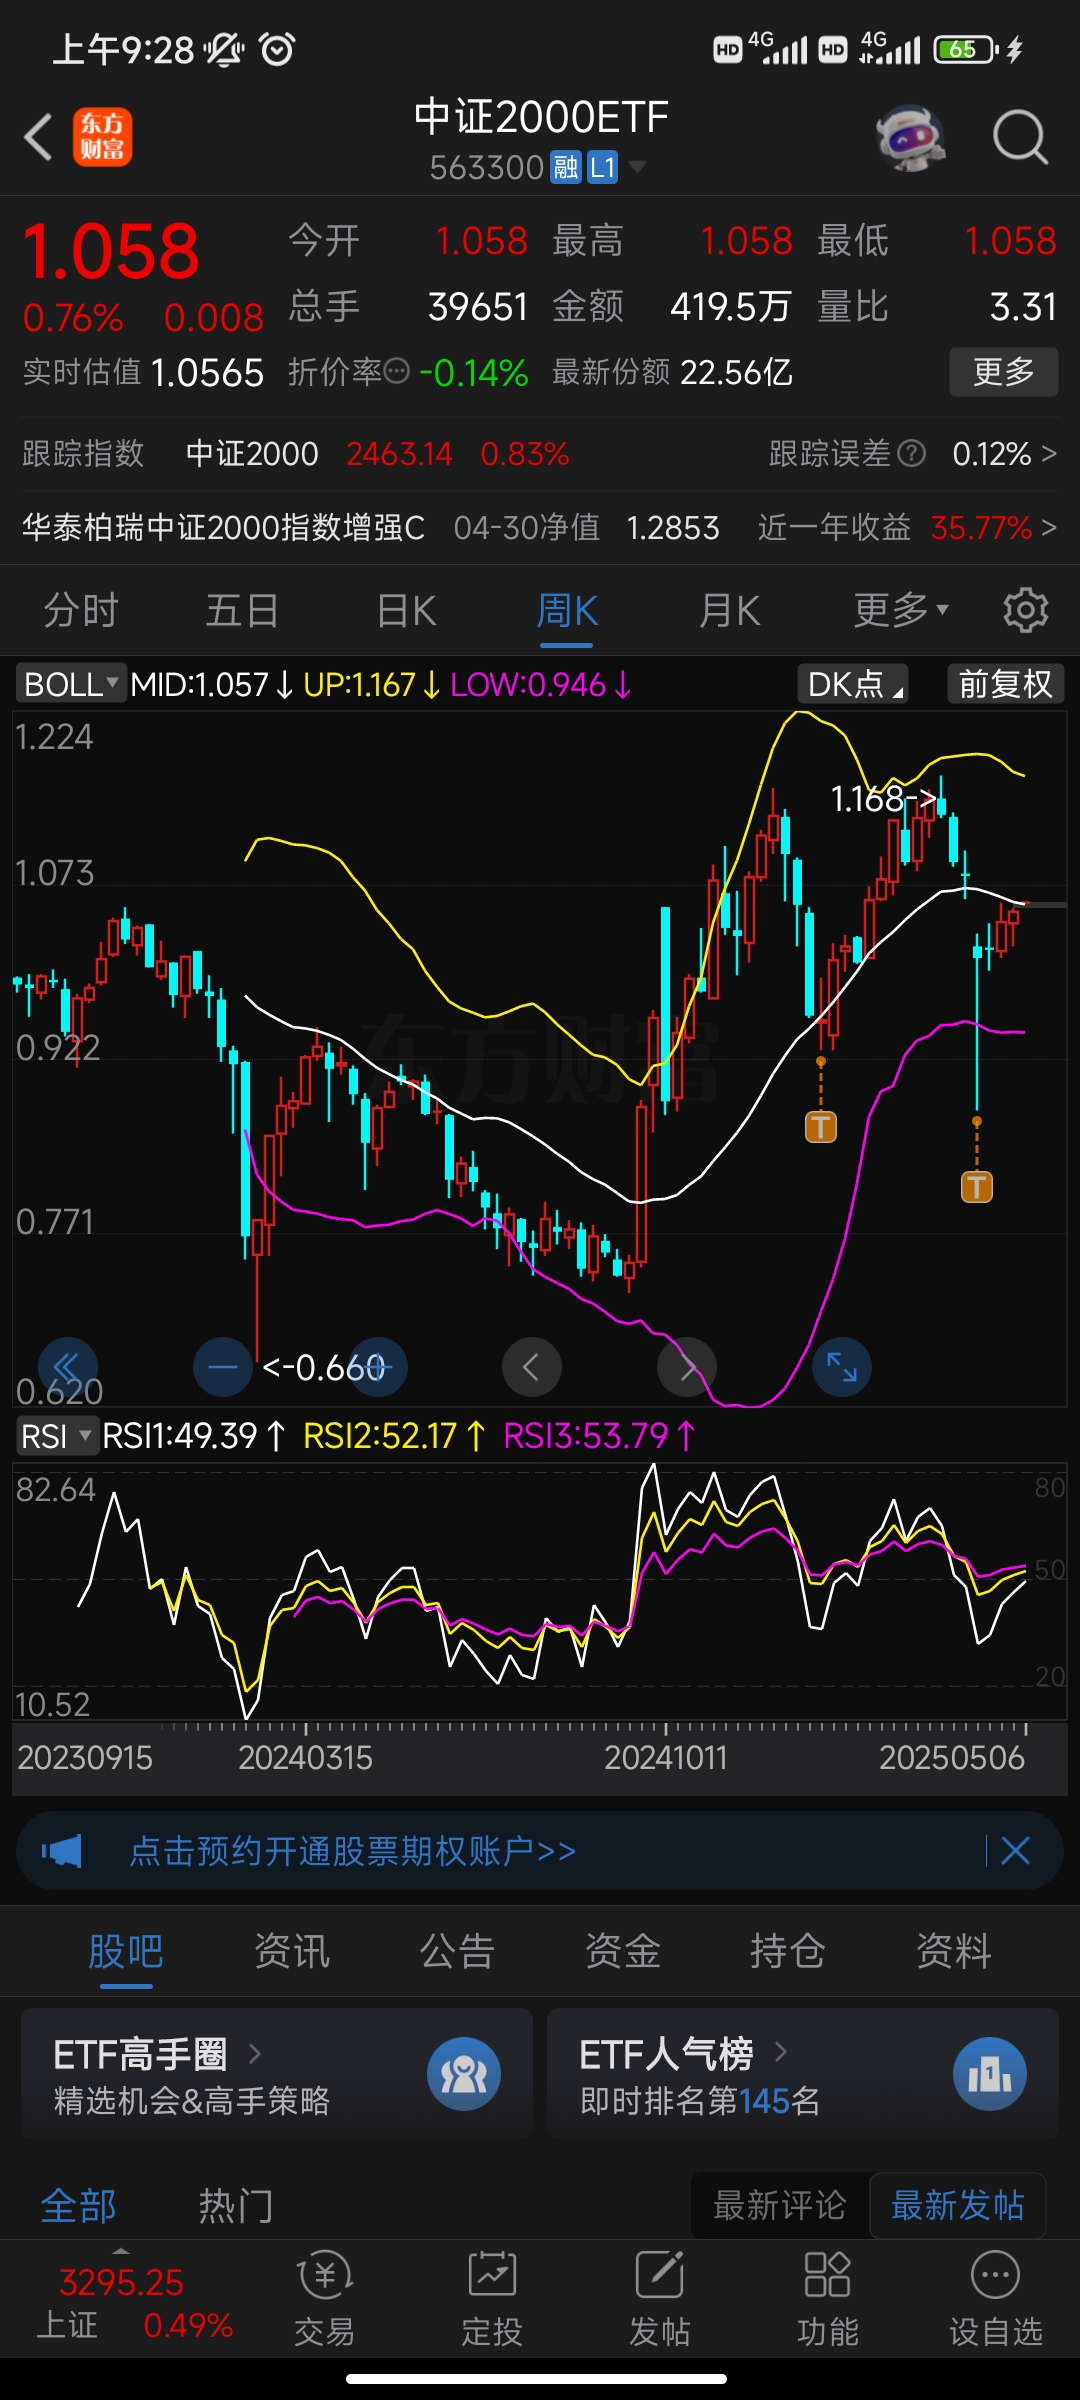
Task: Open ETF人气榜 bar chart icon
Action: pos(990,2074)
